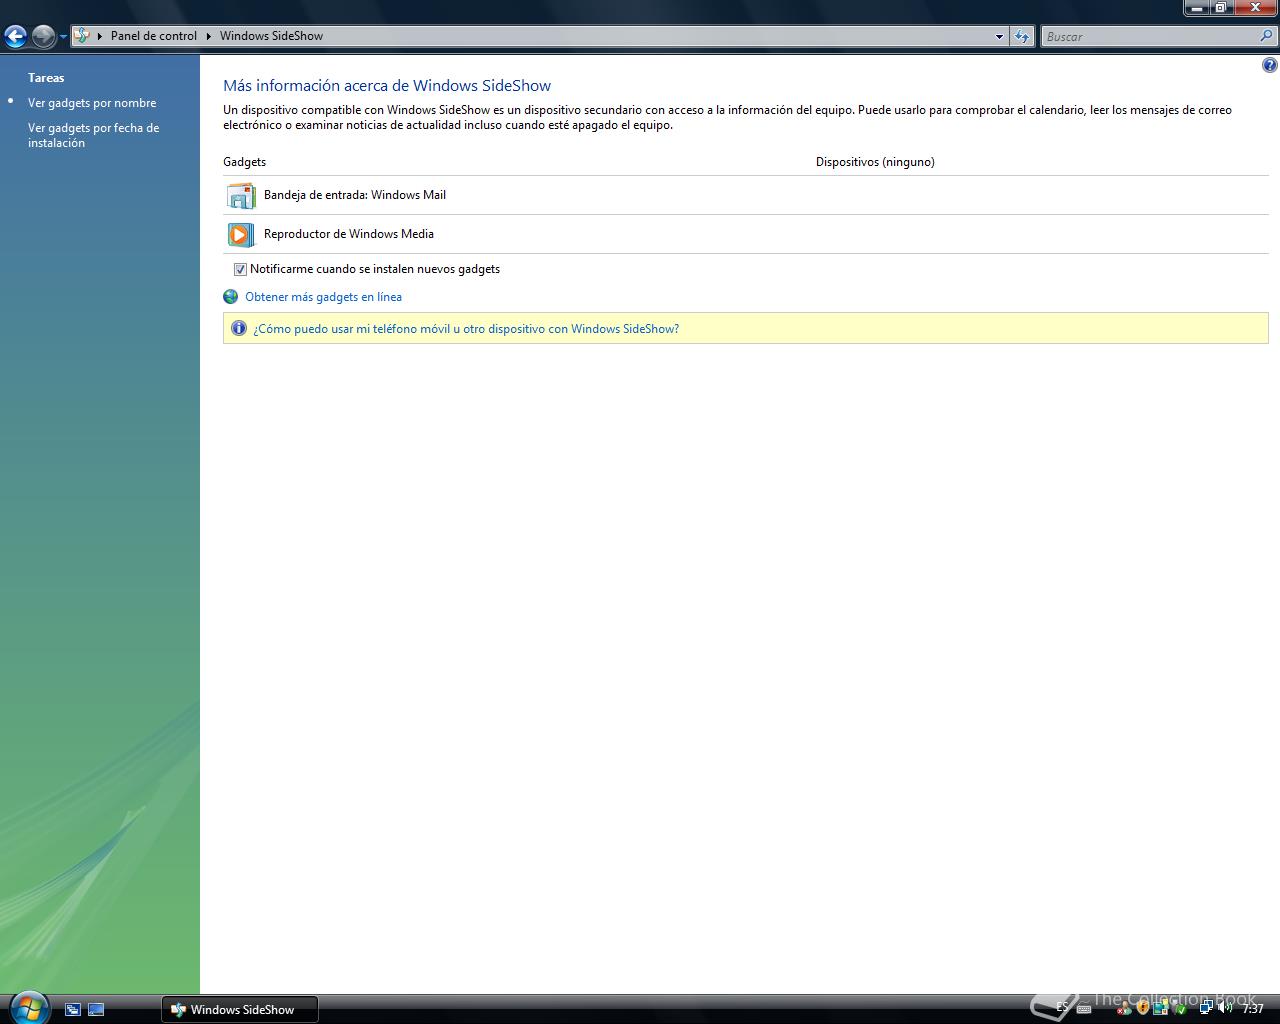Screen dimensions: 1280x1024
Task: Refresh the page with the refresh button
Action: tap(1021, 37)
